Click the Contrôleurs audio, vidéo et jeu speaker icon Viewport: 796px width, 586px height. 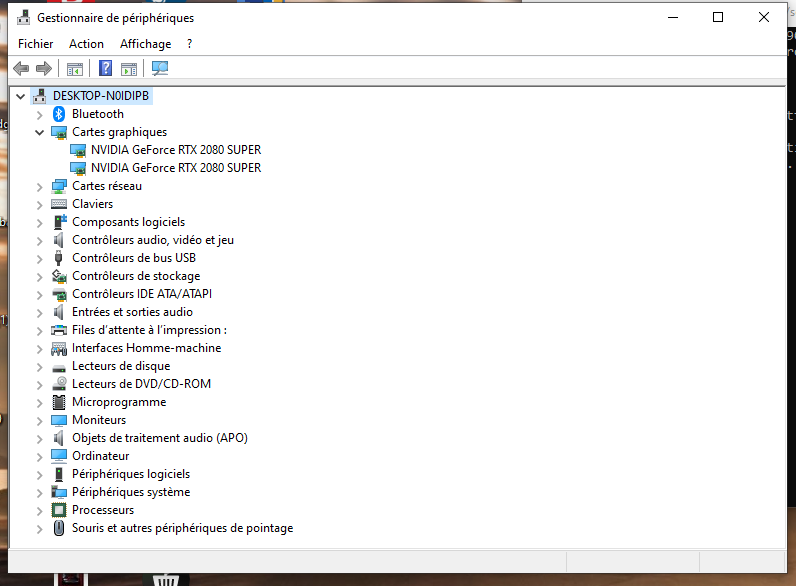59,240
